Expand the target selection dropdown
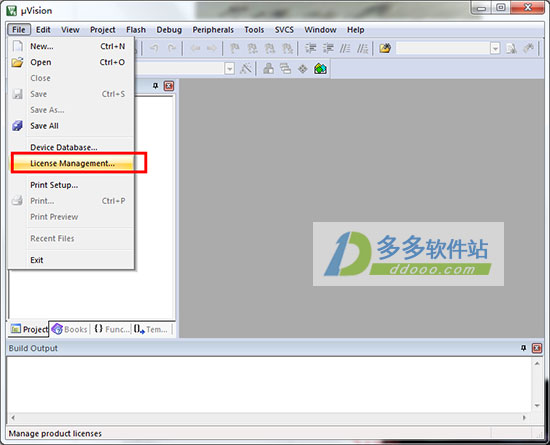550x445 pixels. (229, 69)
